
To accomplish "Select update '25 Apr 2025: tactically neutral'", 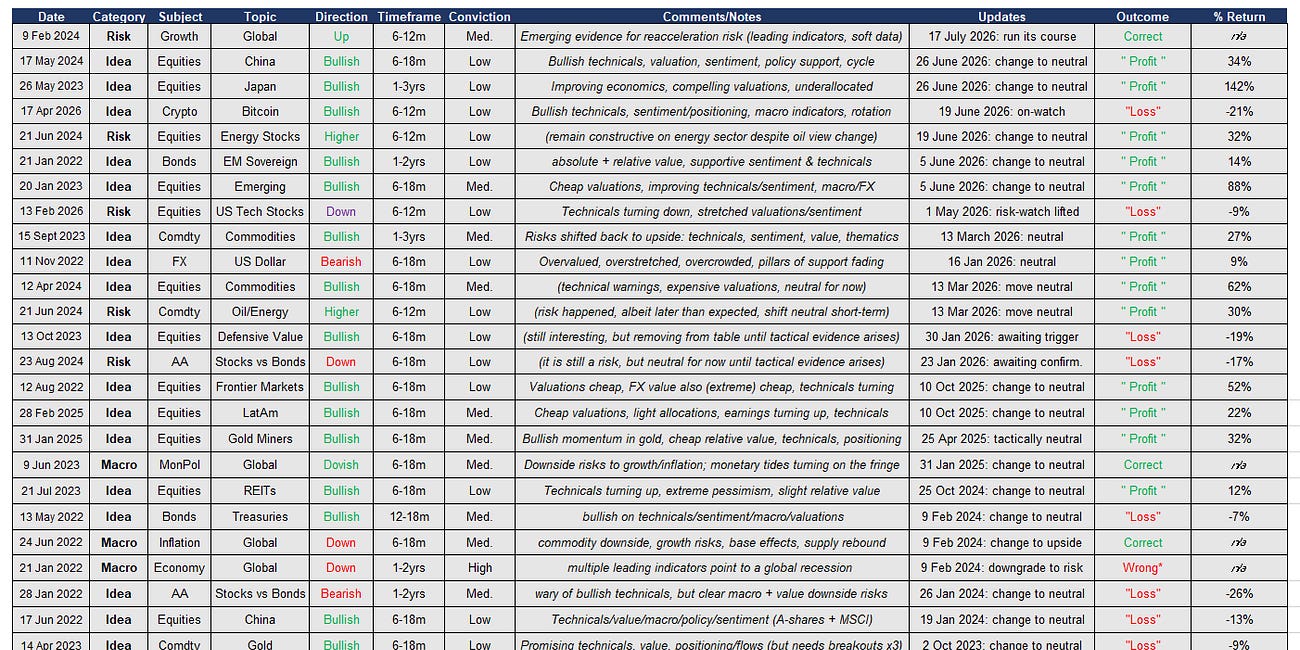I will [1002, 438].
